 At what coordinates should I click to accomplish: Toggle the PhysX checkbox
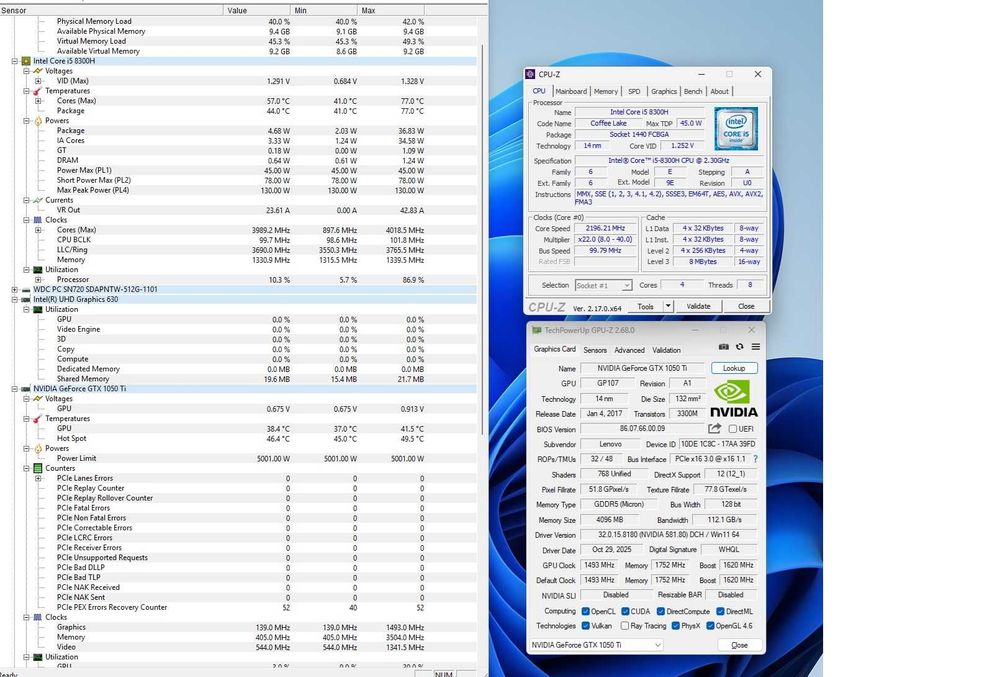675,626
